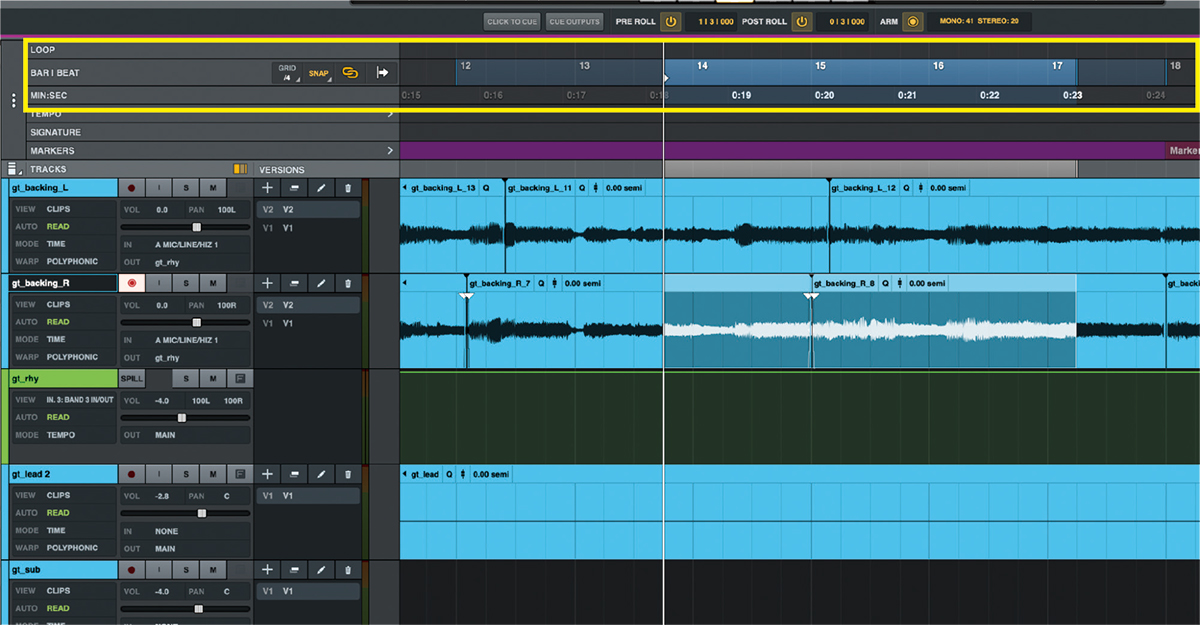1200x625 pixels.
Task: Click the Spill button on gt_rhy
Action: [x=132, y=379]
